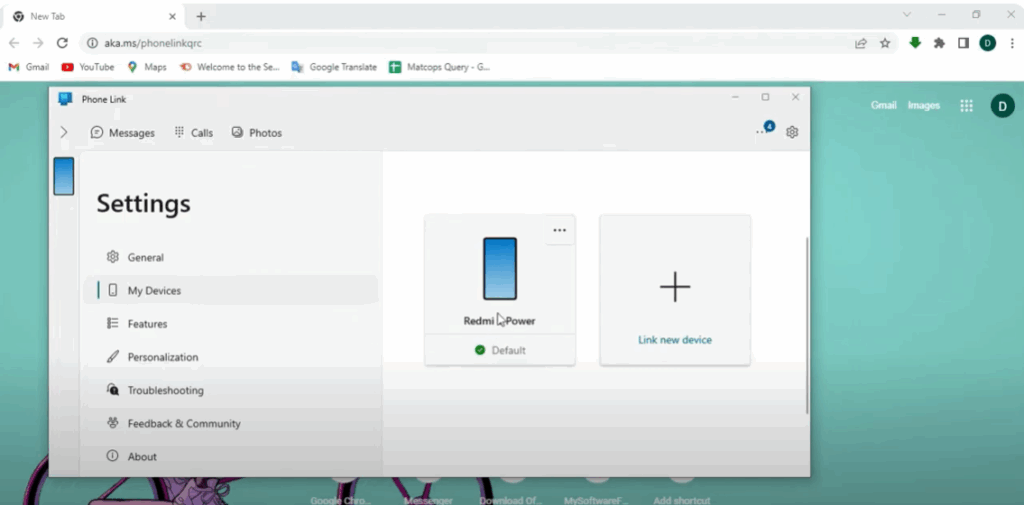Open Google Translate bookmark
The width and height of the screenshot is (1024, 505).
pos(334,67)
